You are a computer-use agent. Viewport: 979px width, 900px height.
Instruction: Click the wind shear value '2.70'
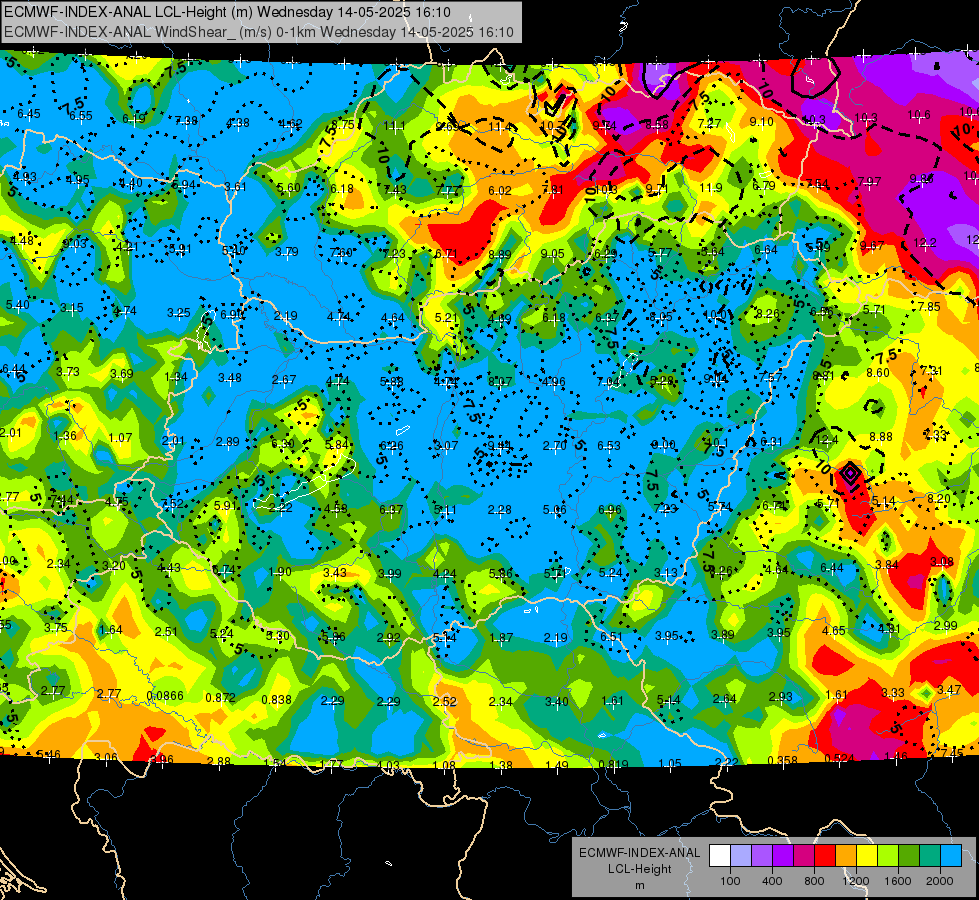tap(554, 445)
